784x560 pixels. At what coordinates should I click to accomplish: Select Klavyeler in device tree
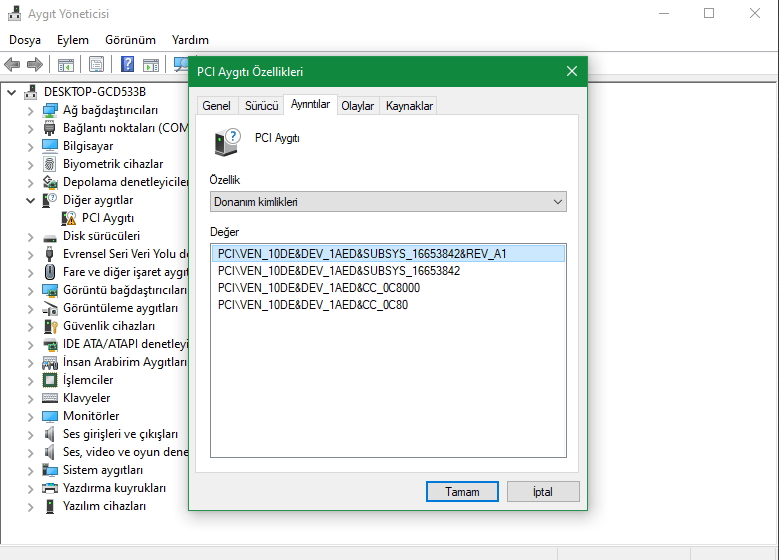pos(86,398)
